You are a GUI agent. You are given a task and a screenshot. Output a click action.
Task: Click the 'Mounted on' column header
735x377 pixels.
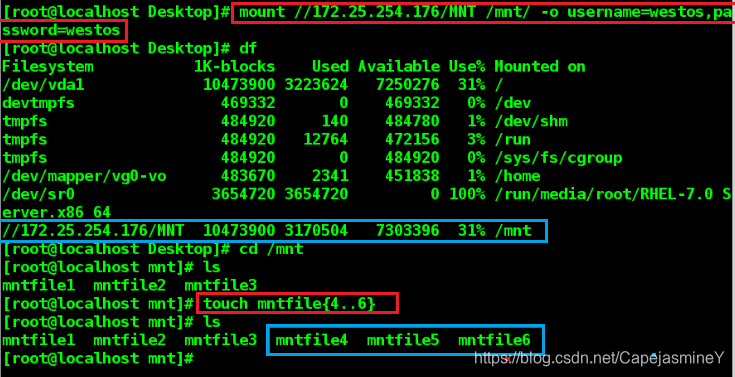pyautogui.click(x=540, y=67)
